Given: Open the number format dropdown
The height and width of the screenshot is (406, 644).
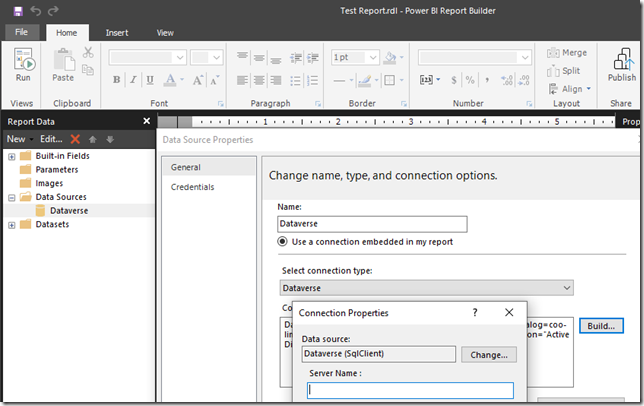Looking at the screenshot, I should [525, 57].
